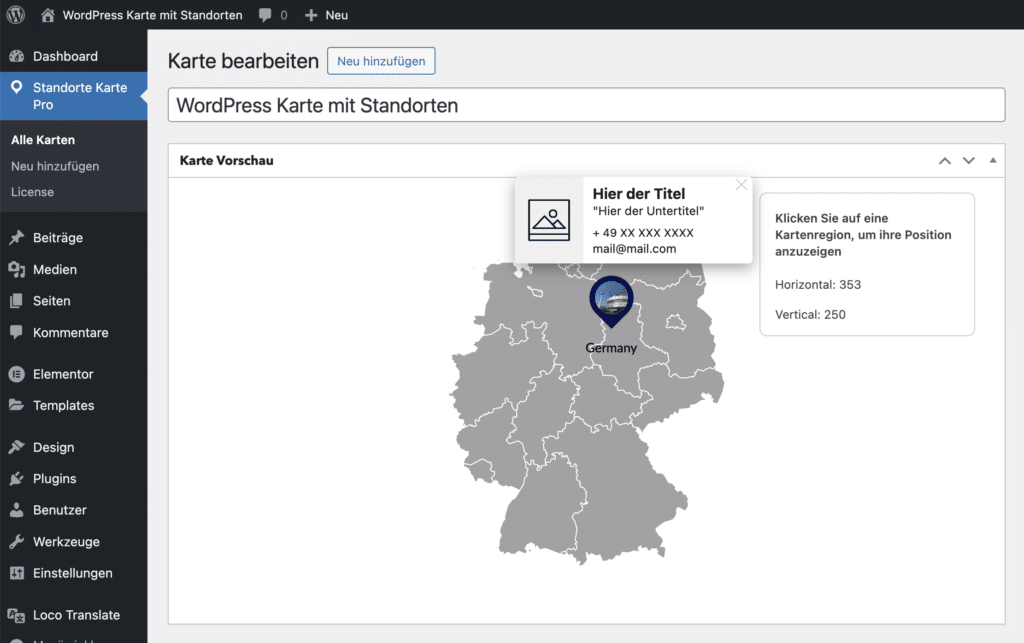Click the Hier der Titel popup heading
Viewport: 1024px width, 643px height.
click(639, 193)
